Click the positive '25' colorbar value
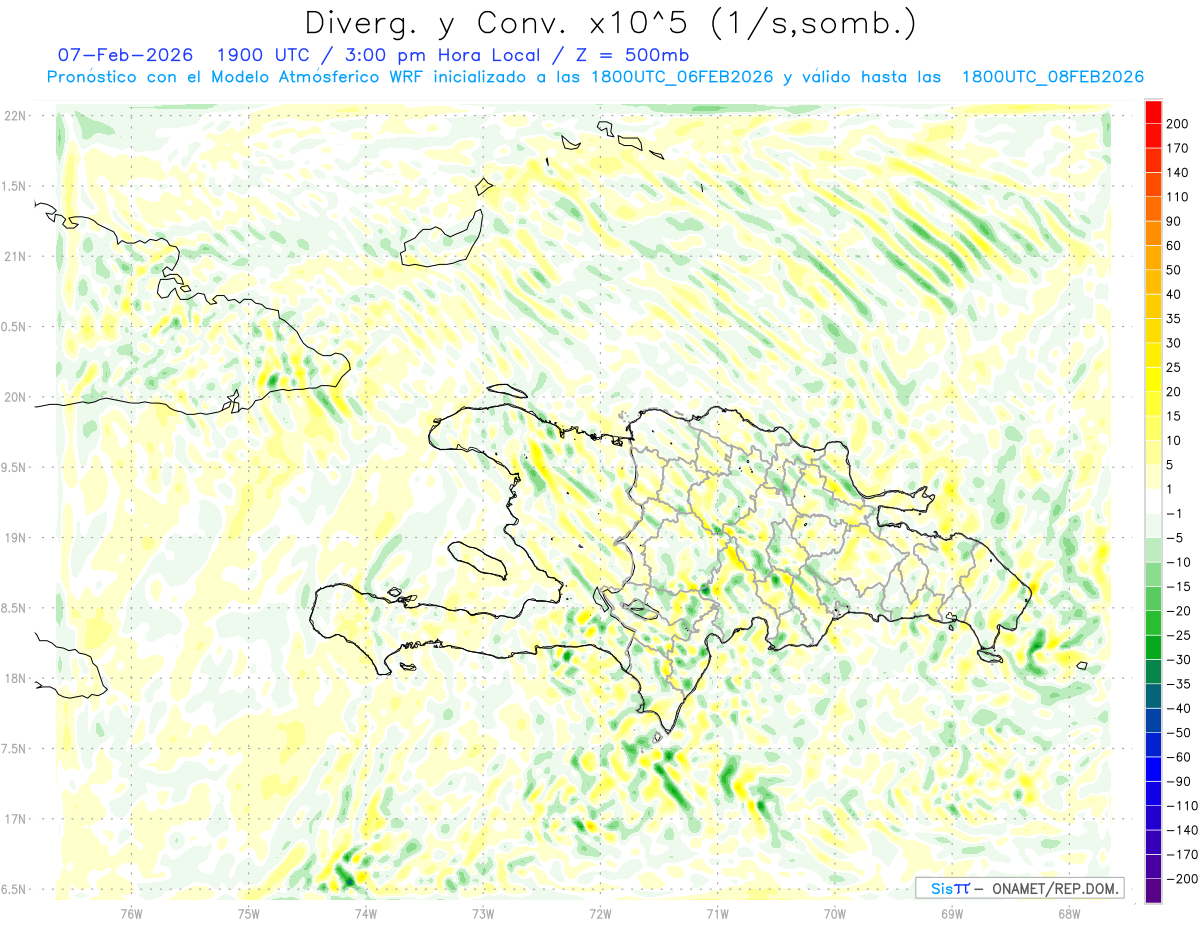The image size is (1200, 927). (x=1175, y=367)
